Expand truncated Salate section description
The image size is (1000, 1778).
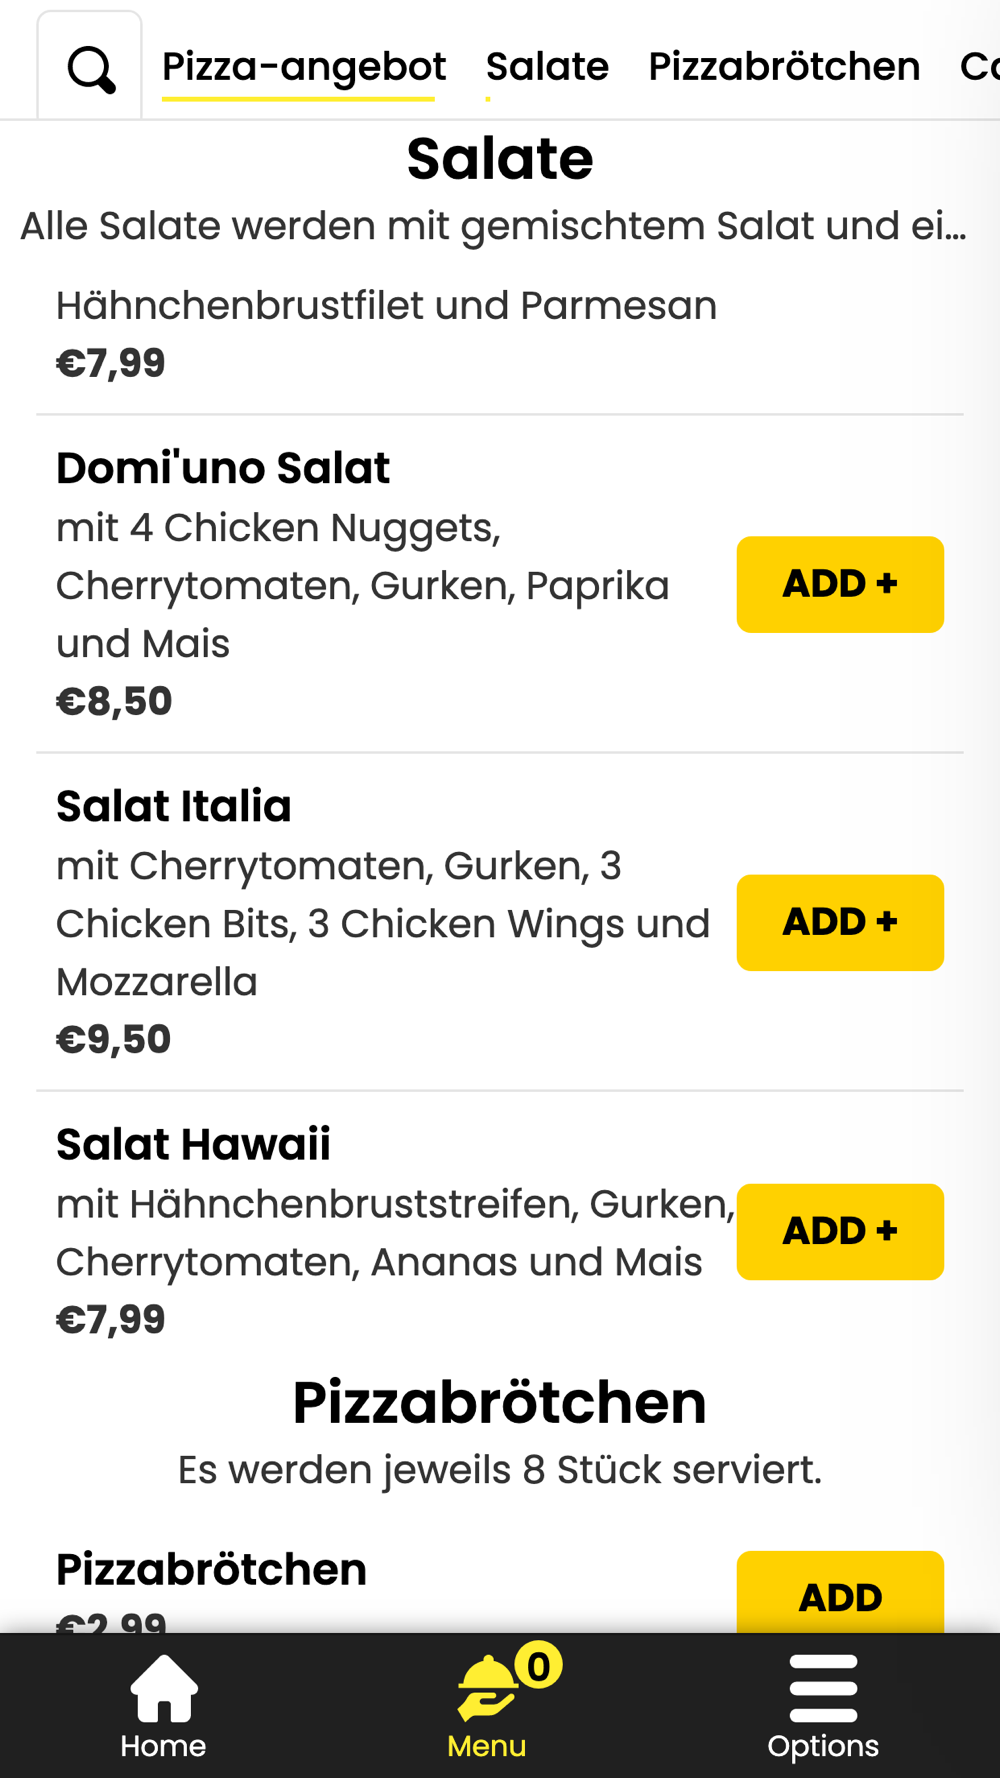(x=493, y=226)
